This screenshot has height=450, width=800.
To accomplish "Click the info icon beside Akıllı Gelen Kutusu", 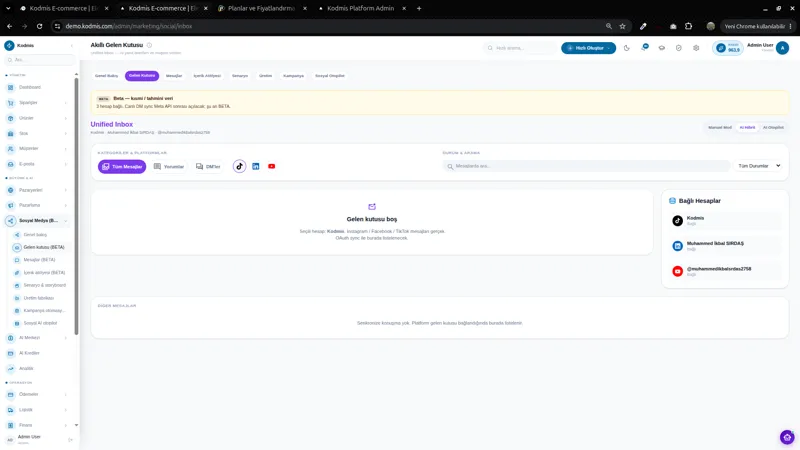I will (149, 45).
